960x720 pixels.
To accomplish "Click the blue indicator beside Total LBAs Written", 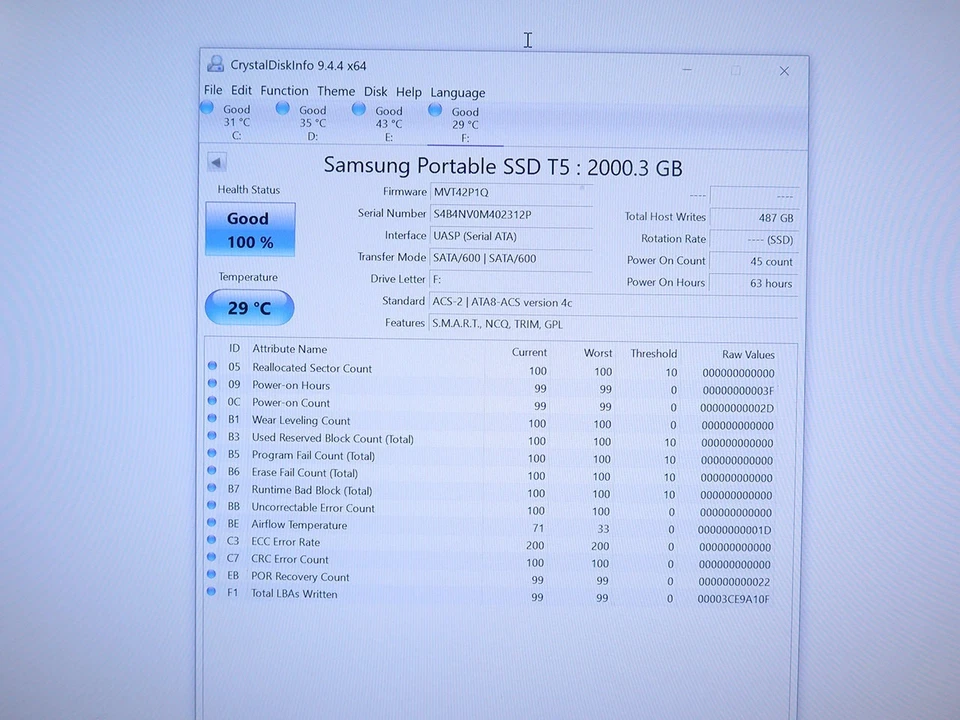I will pos(211,595).
